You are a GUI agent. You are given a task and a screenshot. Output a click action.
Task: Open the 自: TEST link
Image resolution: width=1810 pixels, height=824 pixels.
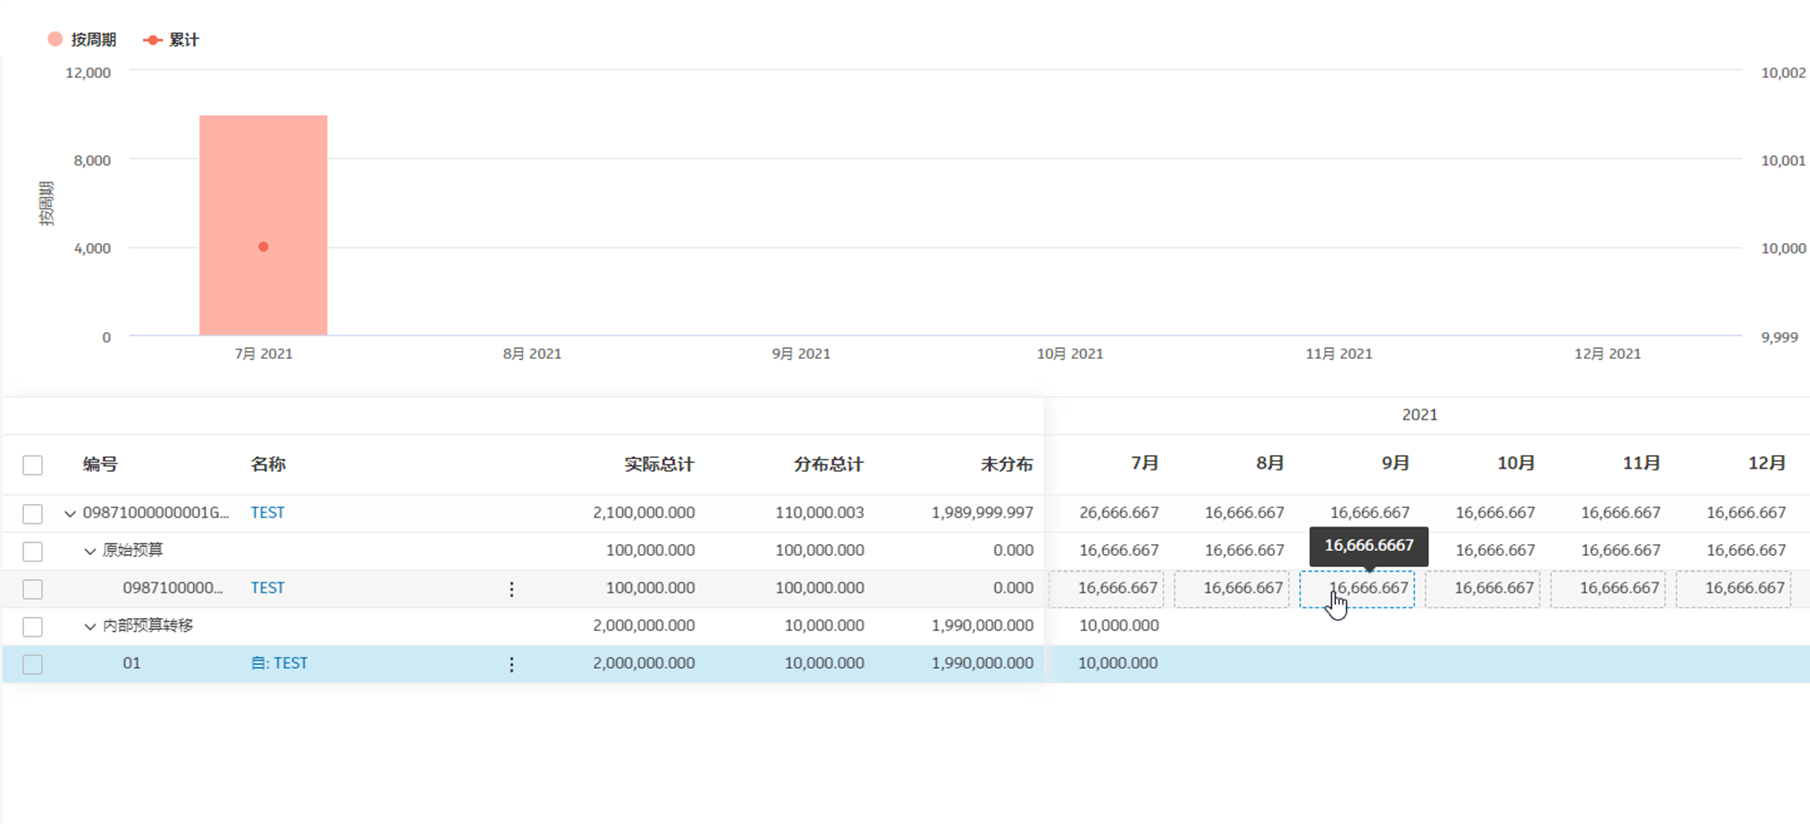(x=279, y=663)
